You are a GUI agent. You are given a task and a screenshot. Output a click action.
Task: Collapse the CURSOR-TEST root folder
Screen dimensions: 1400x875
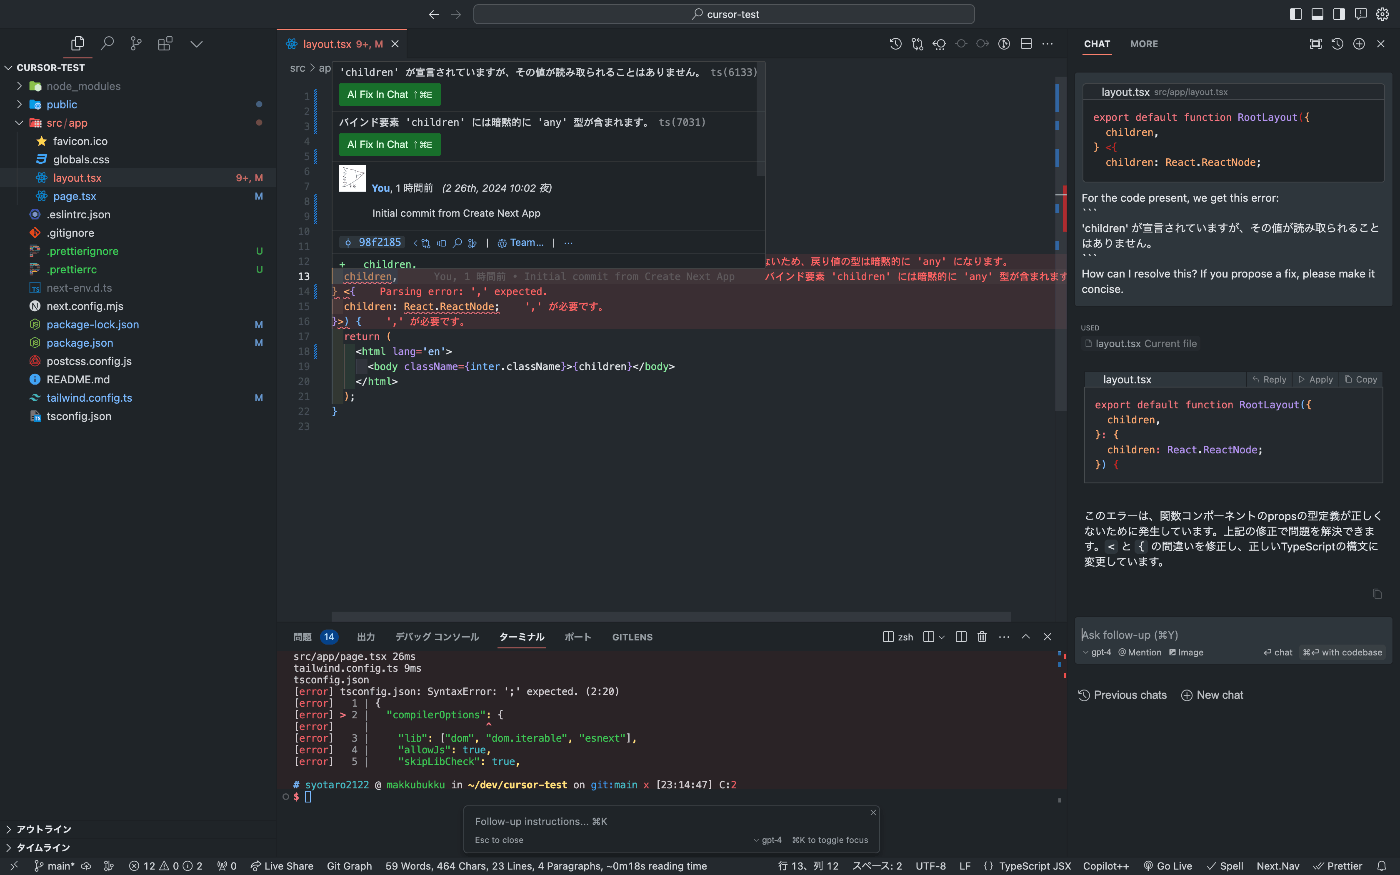8,68
